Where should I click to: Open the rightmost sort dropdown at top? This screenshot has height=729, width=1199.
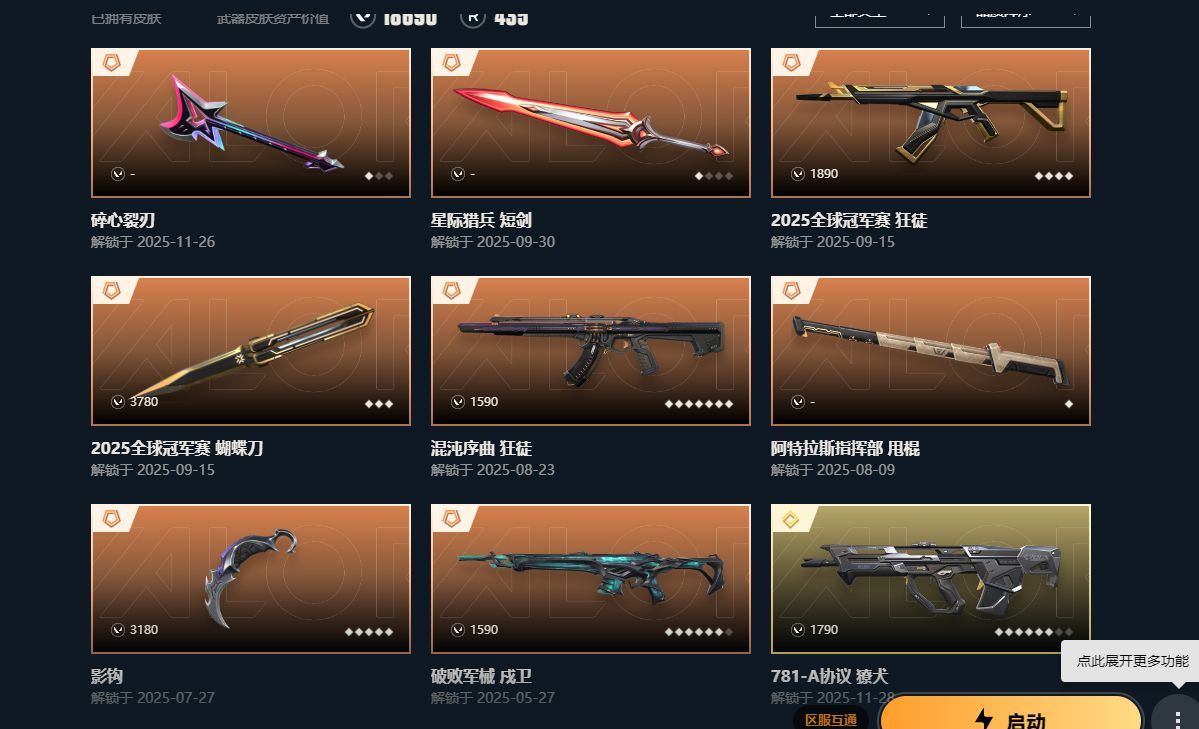click(1025, 15)
